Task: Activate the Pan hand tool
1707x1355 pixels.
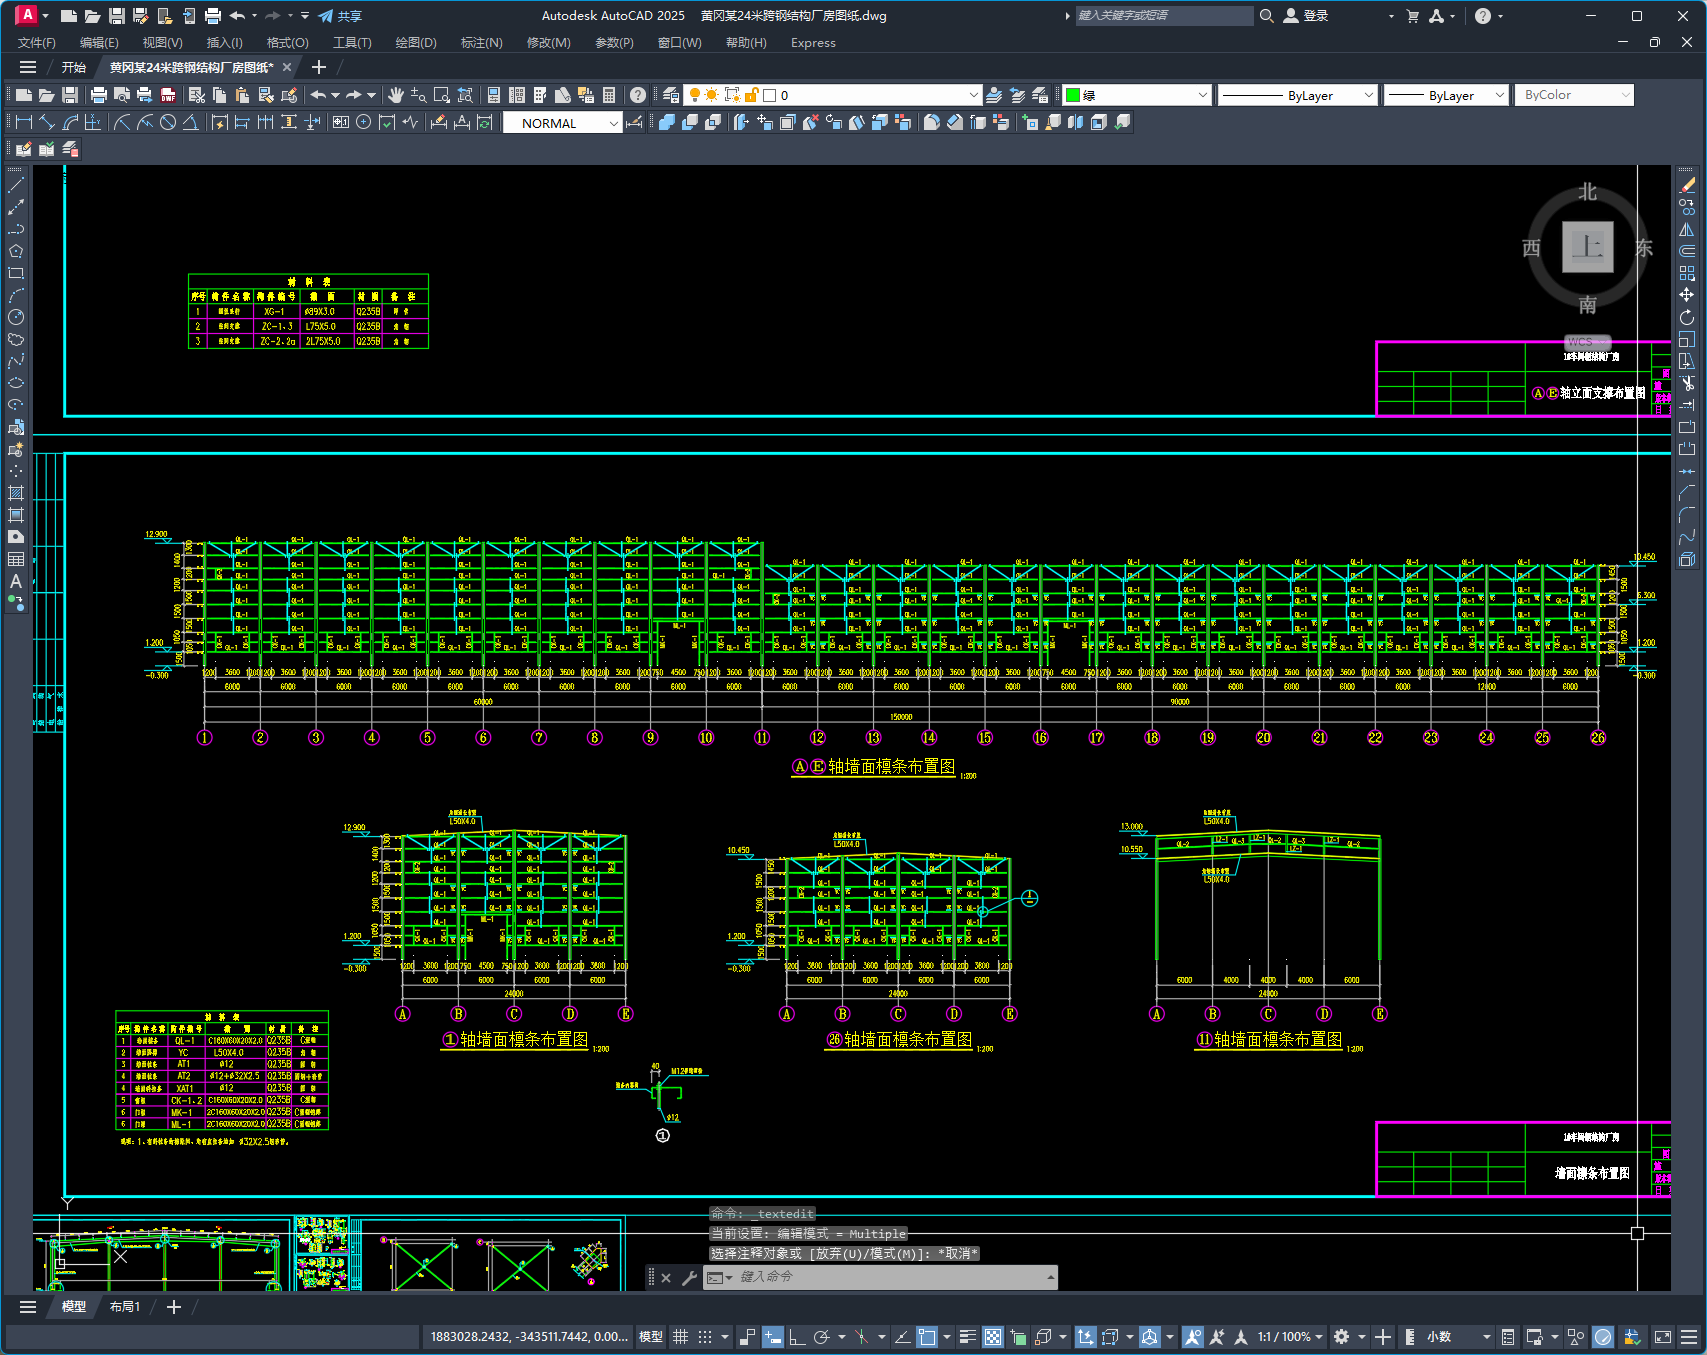Action: (396, 95)
